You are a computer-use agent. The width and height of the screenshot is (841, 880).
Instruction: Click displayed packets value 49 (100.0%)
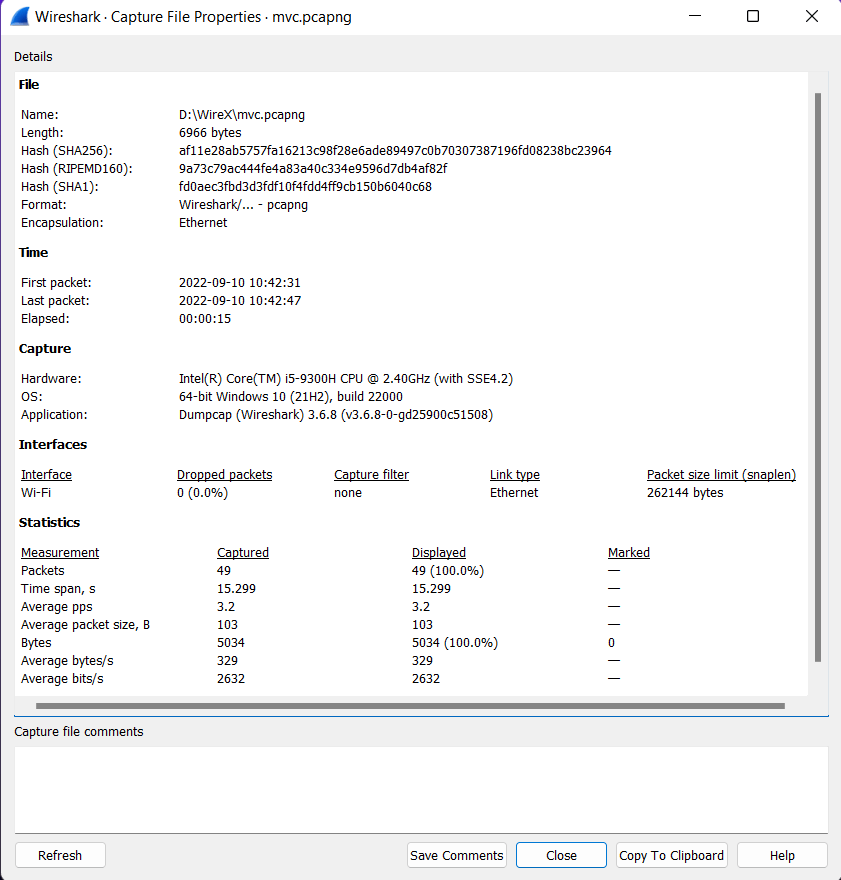click(x=448, y=570)
